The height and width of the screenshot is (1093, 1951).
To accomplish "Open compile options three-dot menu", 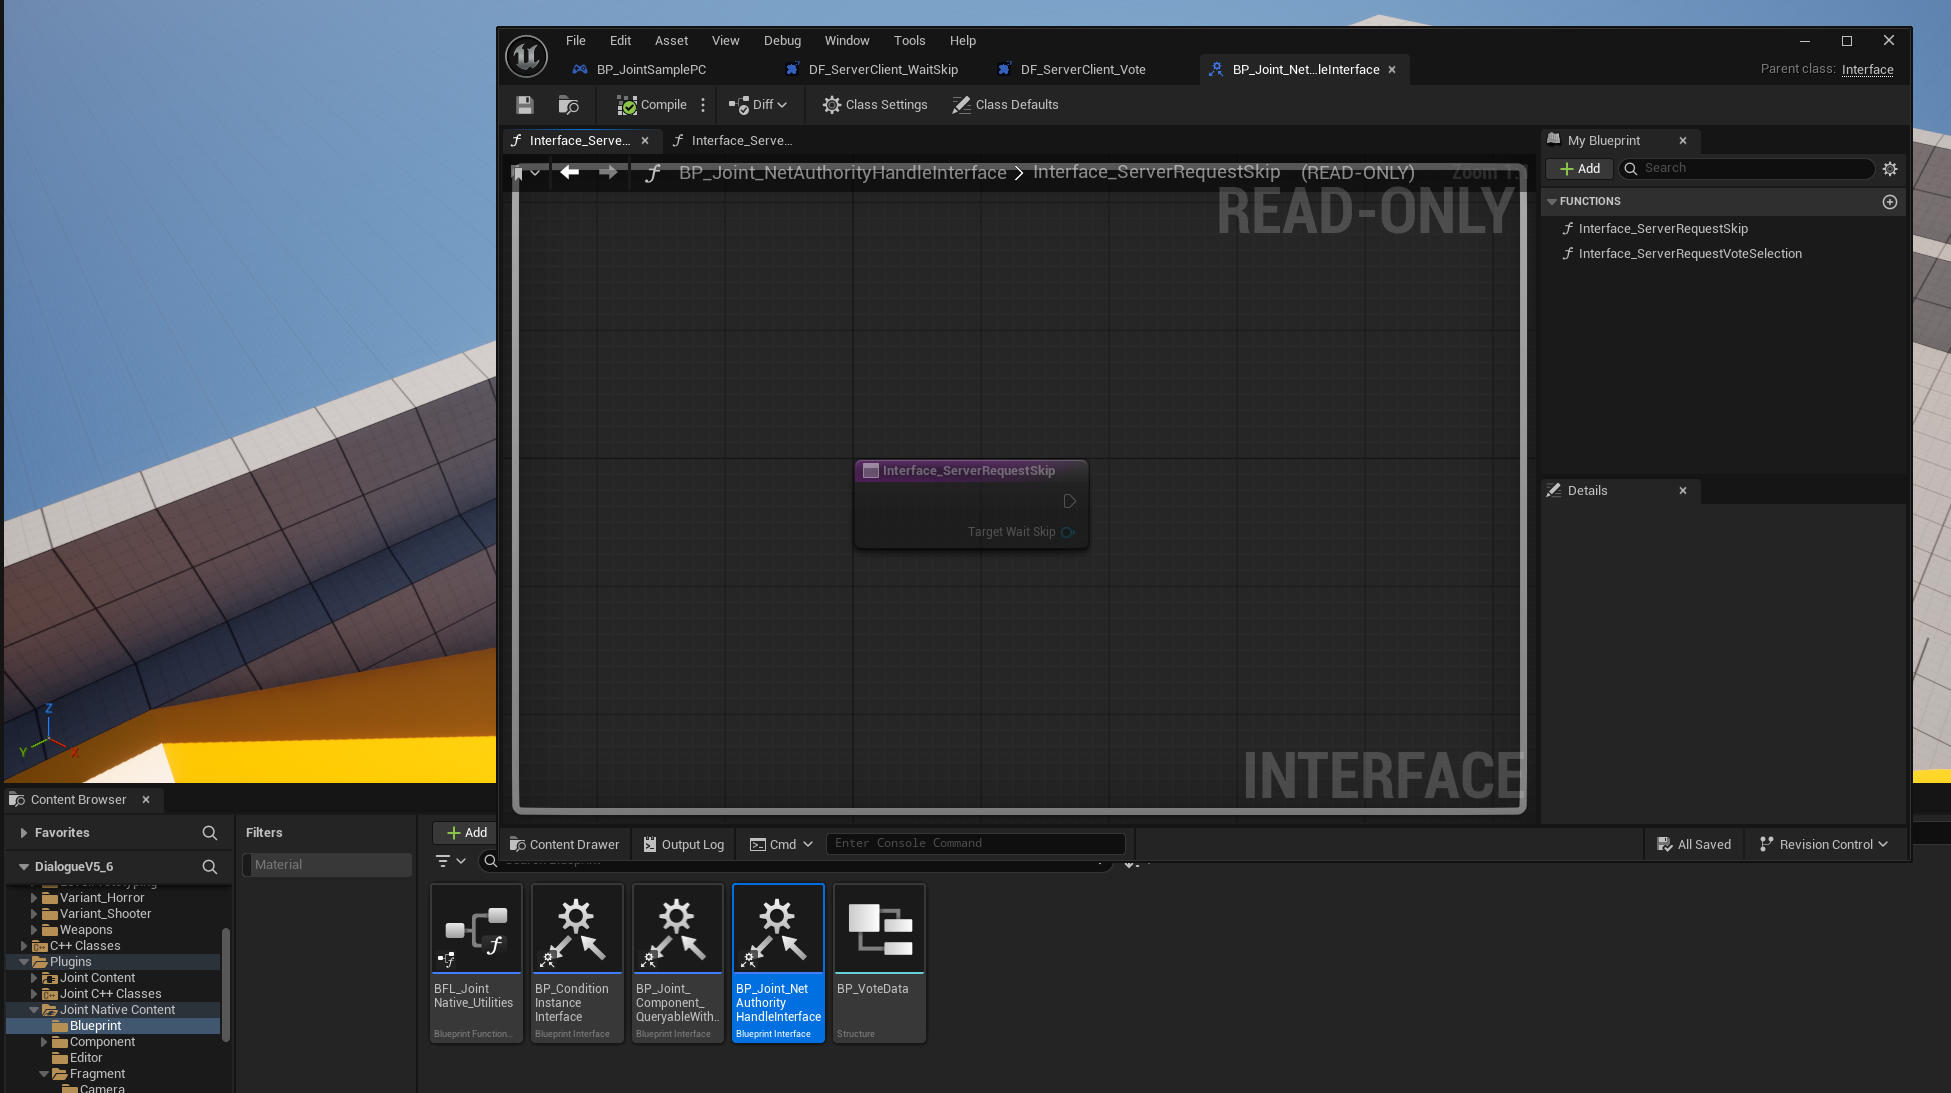I will pyautogui.click(x=703, y=105).
